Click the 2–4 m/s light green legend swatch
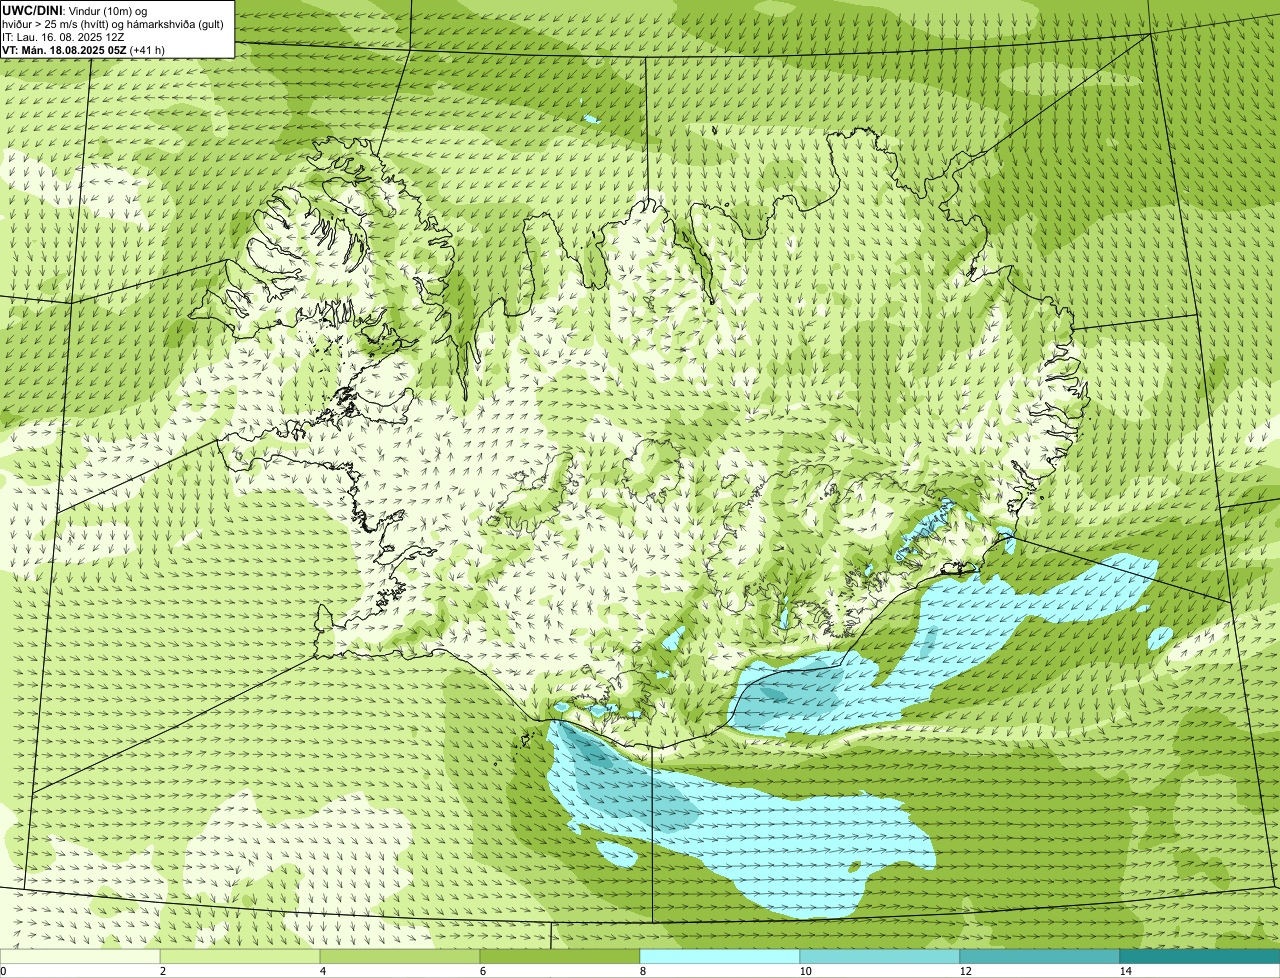1280x978 pixels. (x=240, y=956)
